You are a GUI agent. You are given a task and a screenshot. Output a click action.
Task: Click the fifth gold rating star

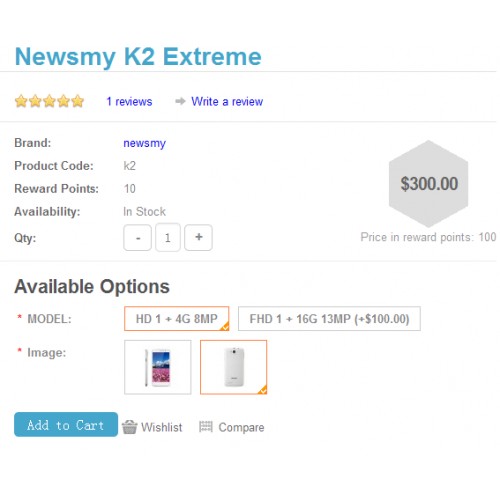[x=77, y=101]
